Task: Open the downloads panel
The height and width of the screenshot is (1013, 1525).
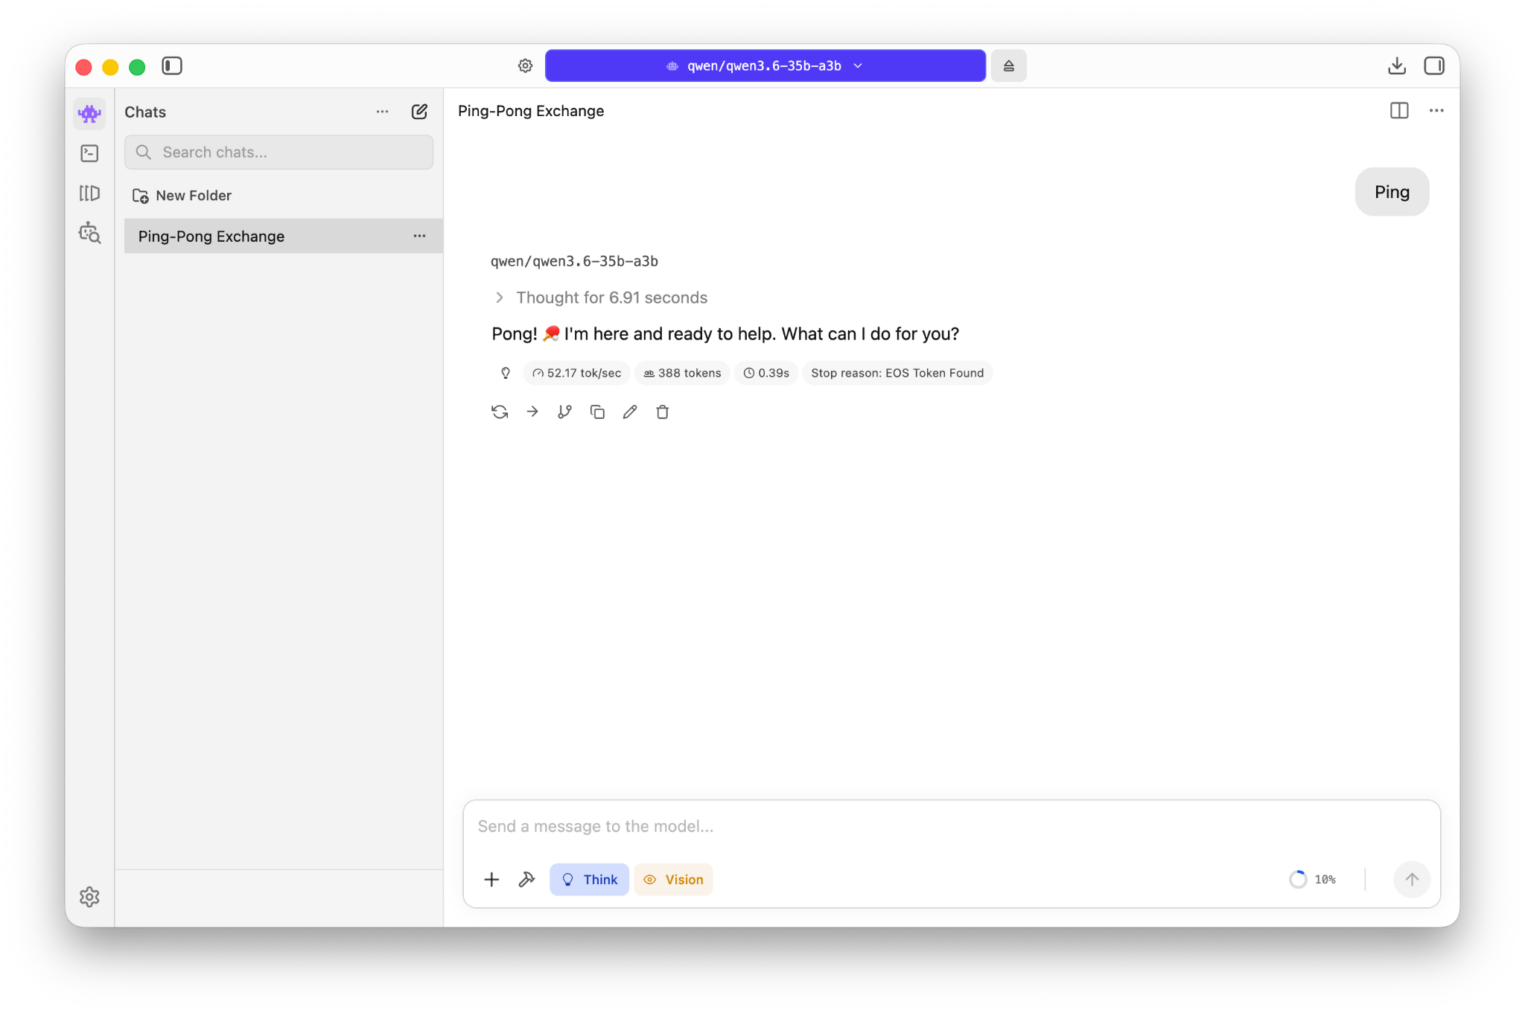Action: pyautogui.click(x=1397, y=66)
